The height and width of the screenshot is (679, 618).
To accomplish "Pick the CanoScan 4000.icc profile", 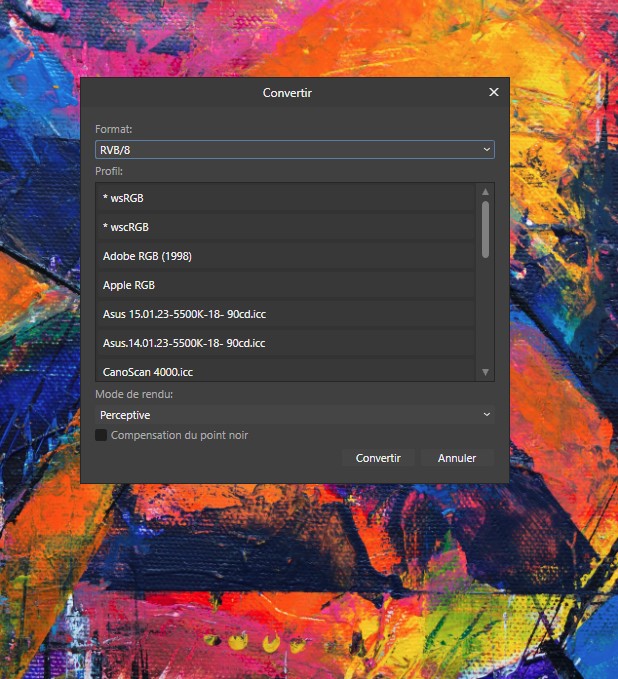I will (286, 371).
